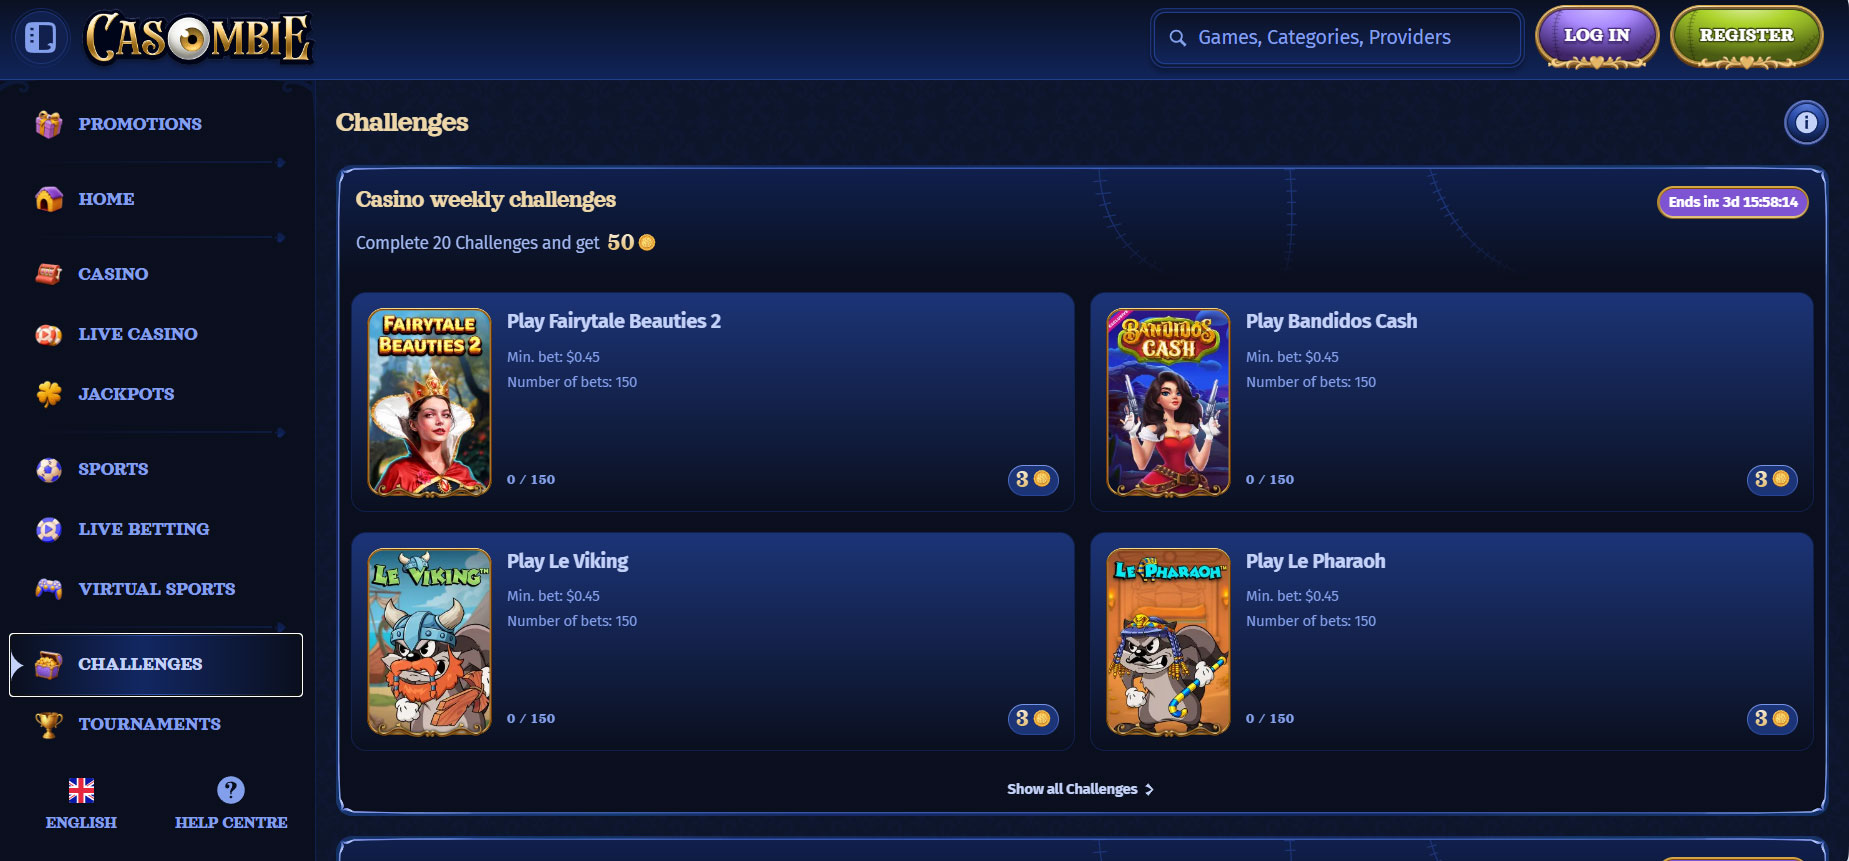1849x861 pixels.
Task: Click 0 / 150 progress on Fairytale Beauties 2
Action: 531,480
